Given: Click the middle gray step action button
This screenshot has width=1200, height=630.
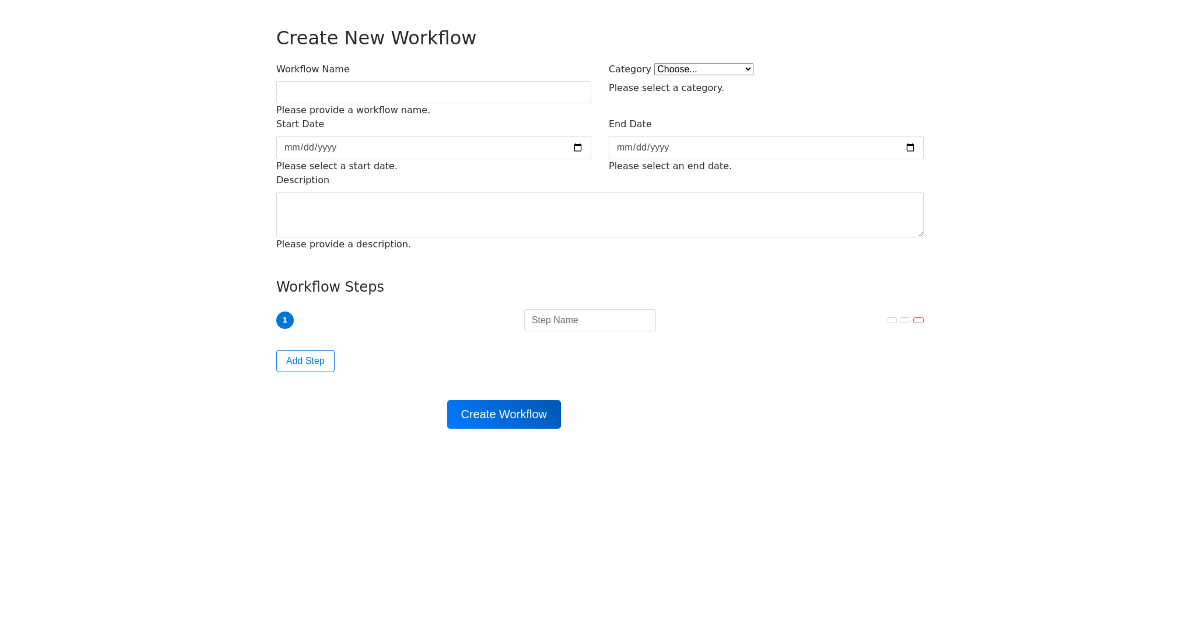Looking at the screenshot, I should tap(905, 320).
